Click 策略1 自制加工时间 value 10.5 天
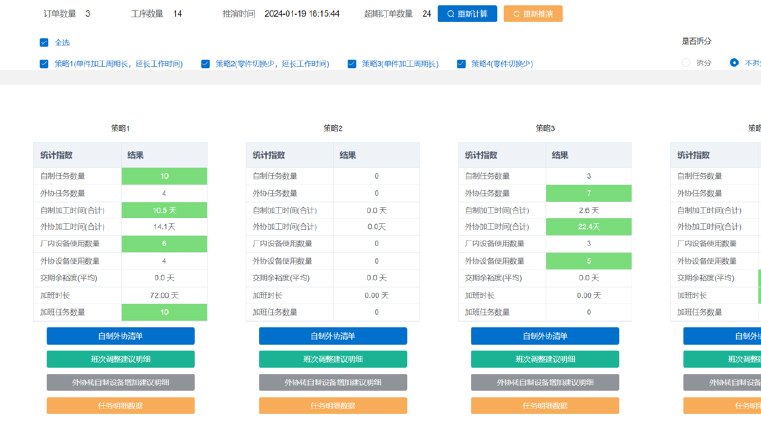 tap(164, 210)
